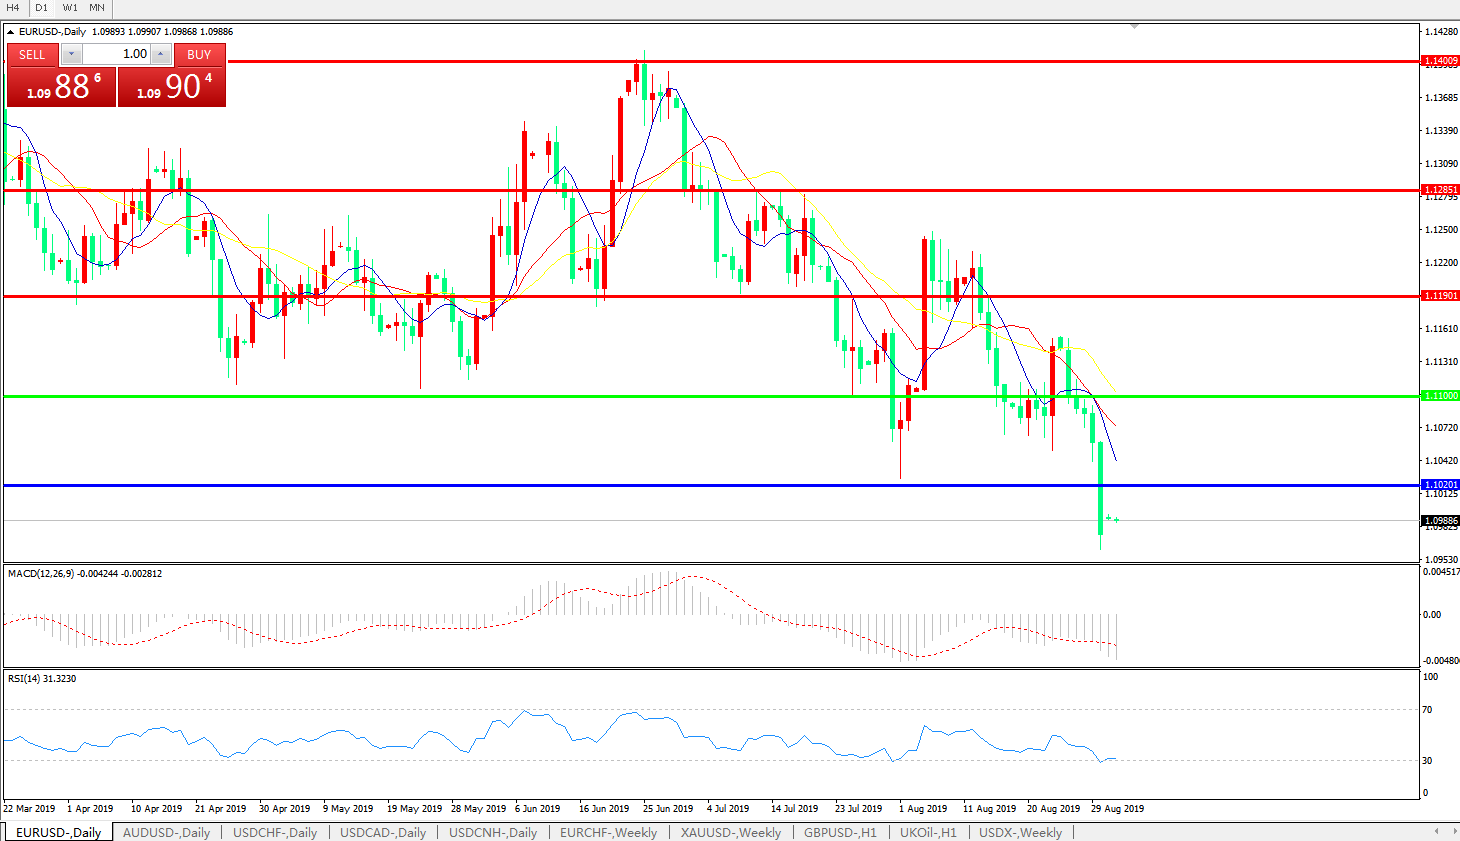The width and height of the screenshot is (1460, 841).
Task: Click the red 1.14009 resistance price label
Action: pyautogui.click(x=1440, y=61)
